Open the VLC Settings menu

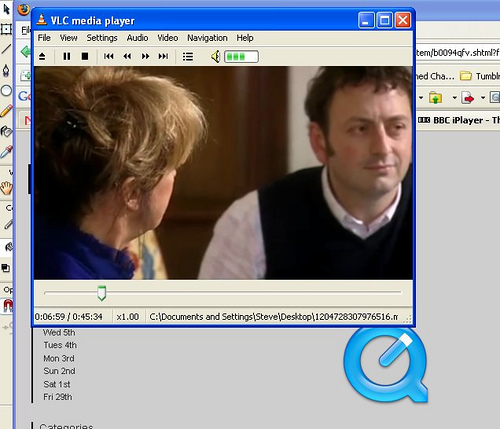tap(102, 38)
